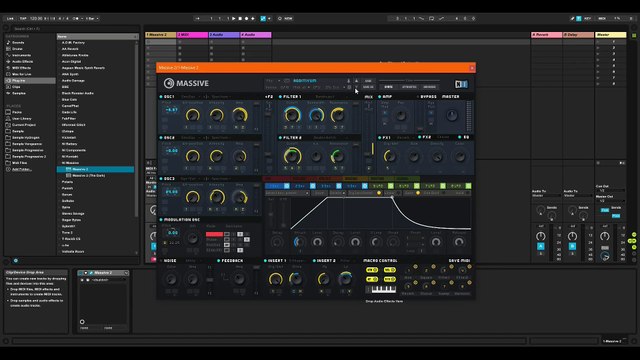Click the Master volume knob in Massive
640x360 pixels.
click(x=452, y=116)
